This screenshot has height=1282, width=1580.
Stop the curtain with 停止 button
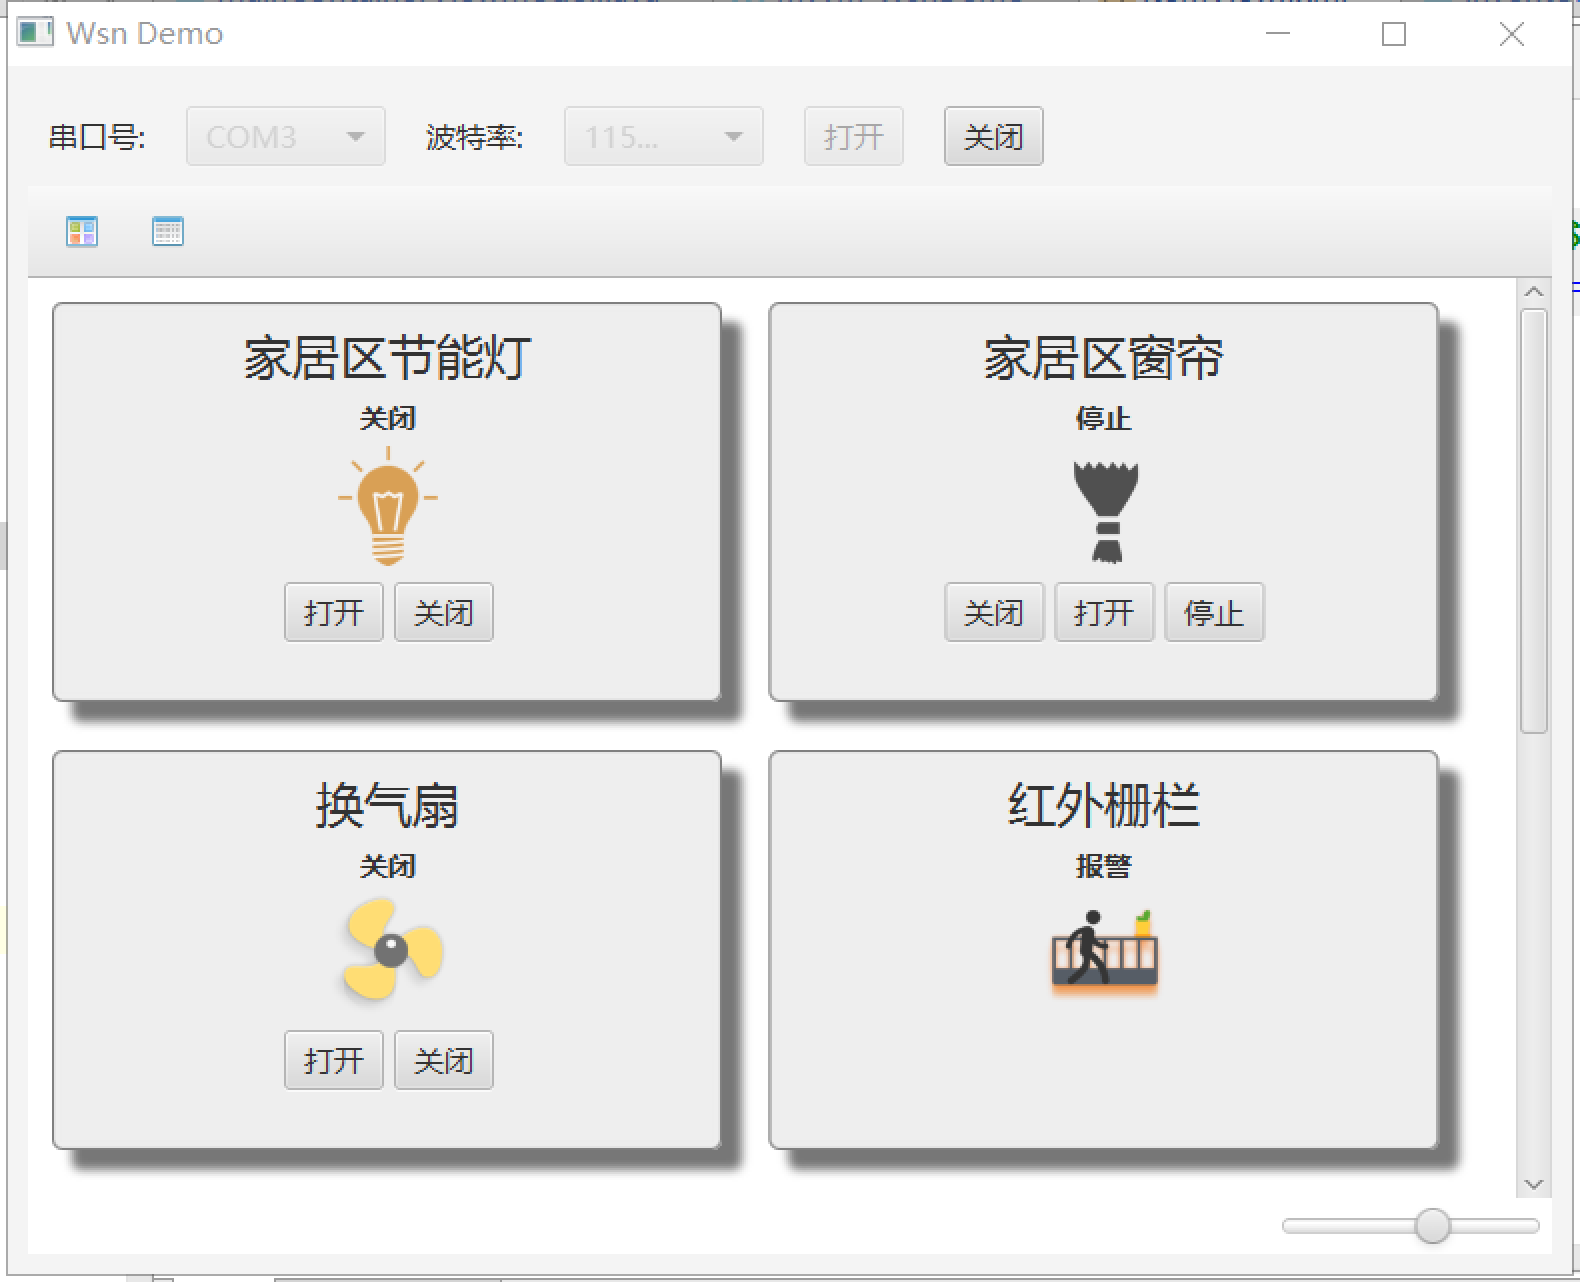coord(1214,612)
